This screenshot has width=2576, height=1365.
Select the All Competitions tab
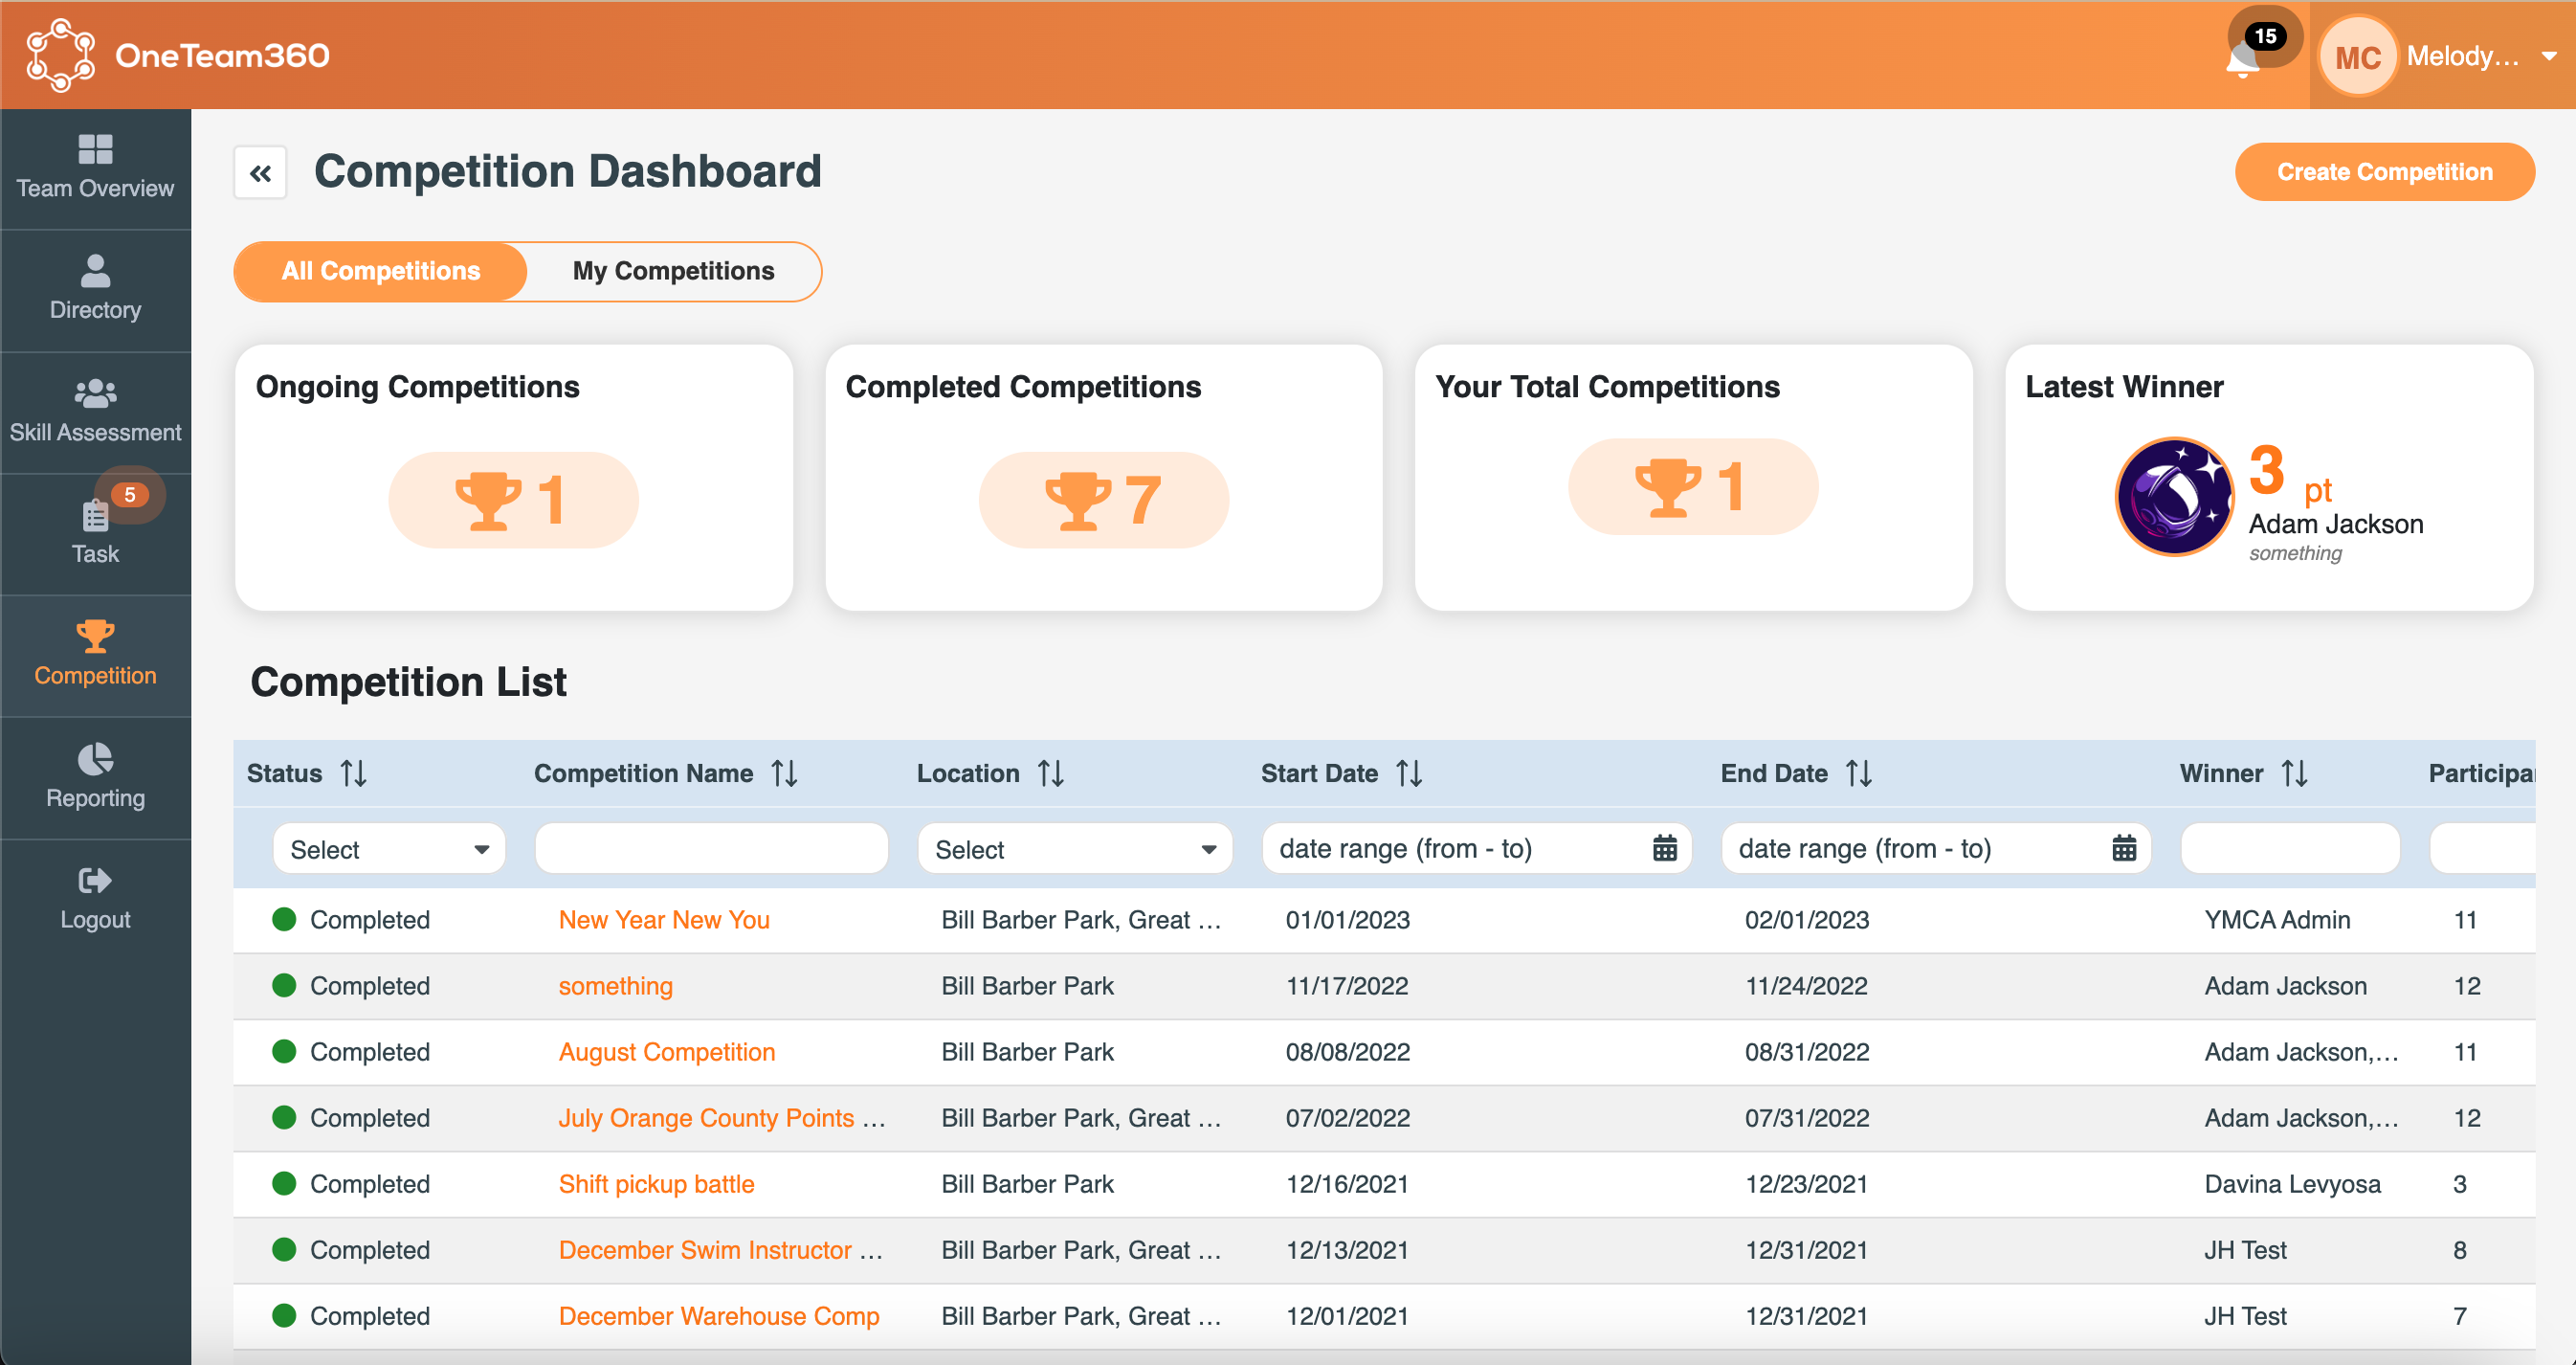click(x=380, y=271)
